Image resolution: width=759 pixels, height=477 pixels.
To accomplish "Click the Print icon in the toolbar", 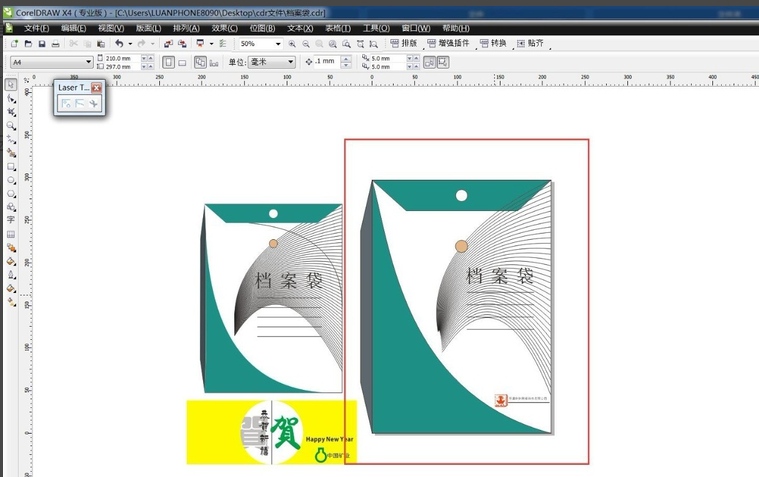I will point(55,44).
